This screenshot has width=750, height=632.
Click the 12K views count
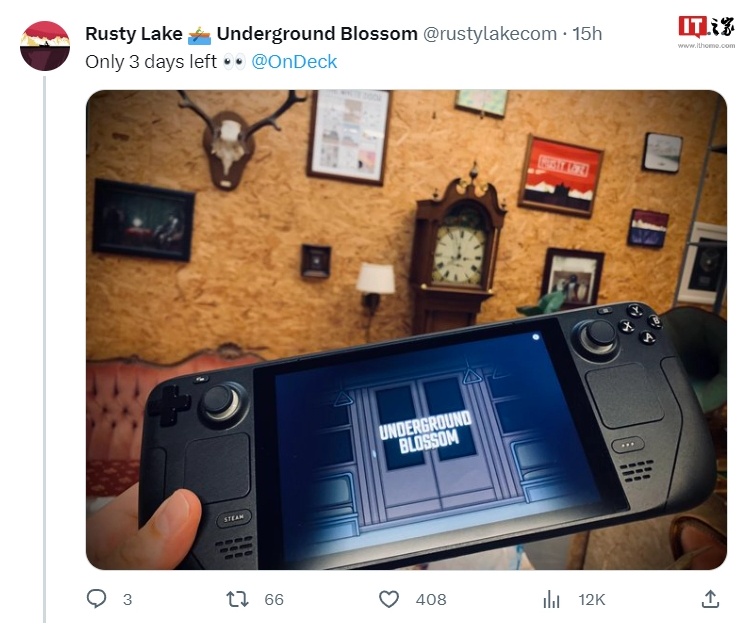(592, 599)
